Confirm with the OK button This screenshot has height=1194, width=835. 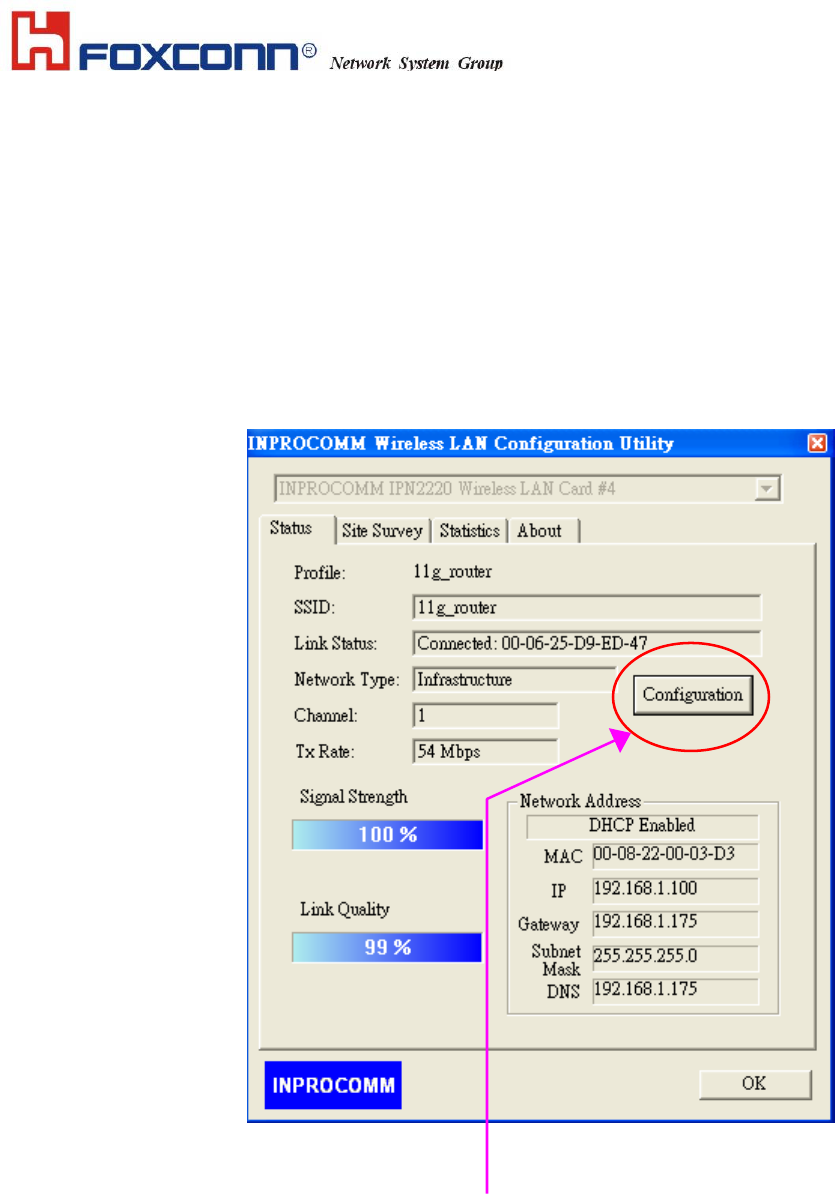point(754,1084)
